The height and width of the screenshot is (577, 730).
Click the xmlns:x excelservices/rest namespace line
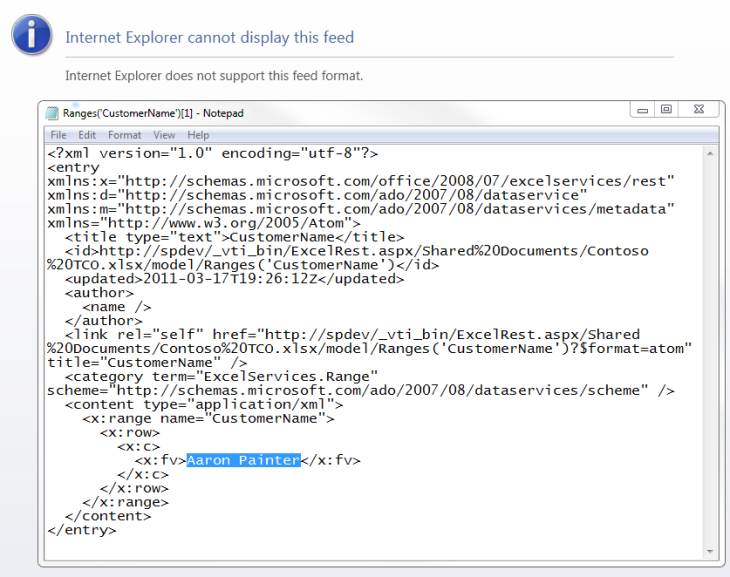pyautogui.click(x=361, y=181)
